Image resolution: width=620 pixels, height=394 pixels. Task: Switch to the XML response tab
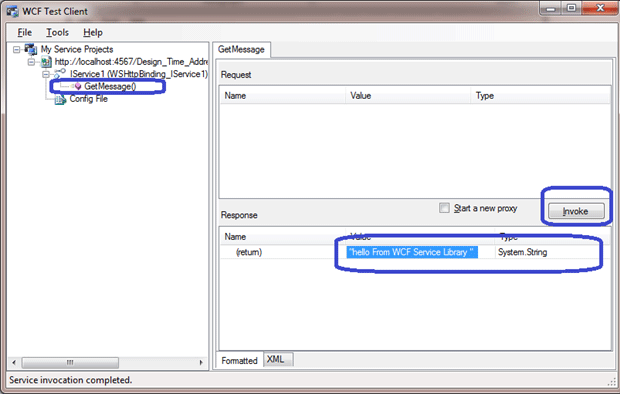click(x=278, y=359)
